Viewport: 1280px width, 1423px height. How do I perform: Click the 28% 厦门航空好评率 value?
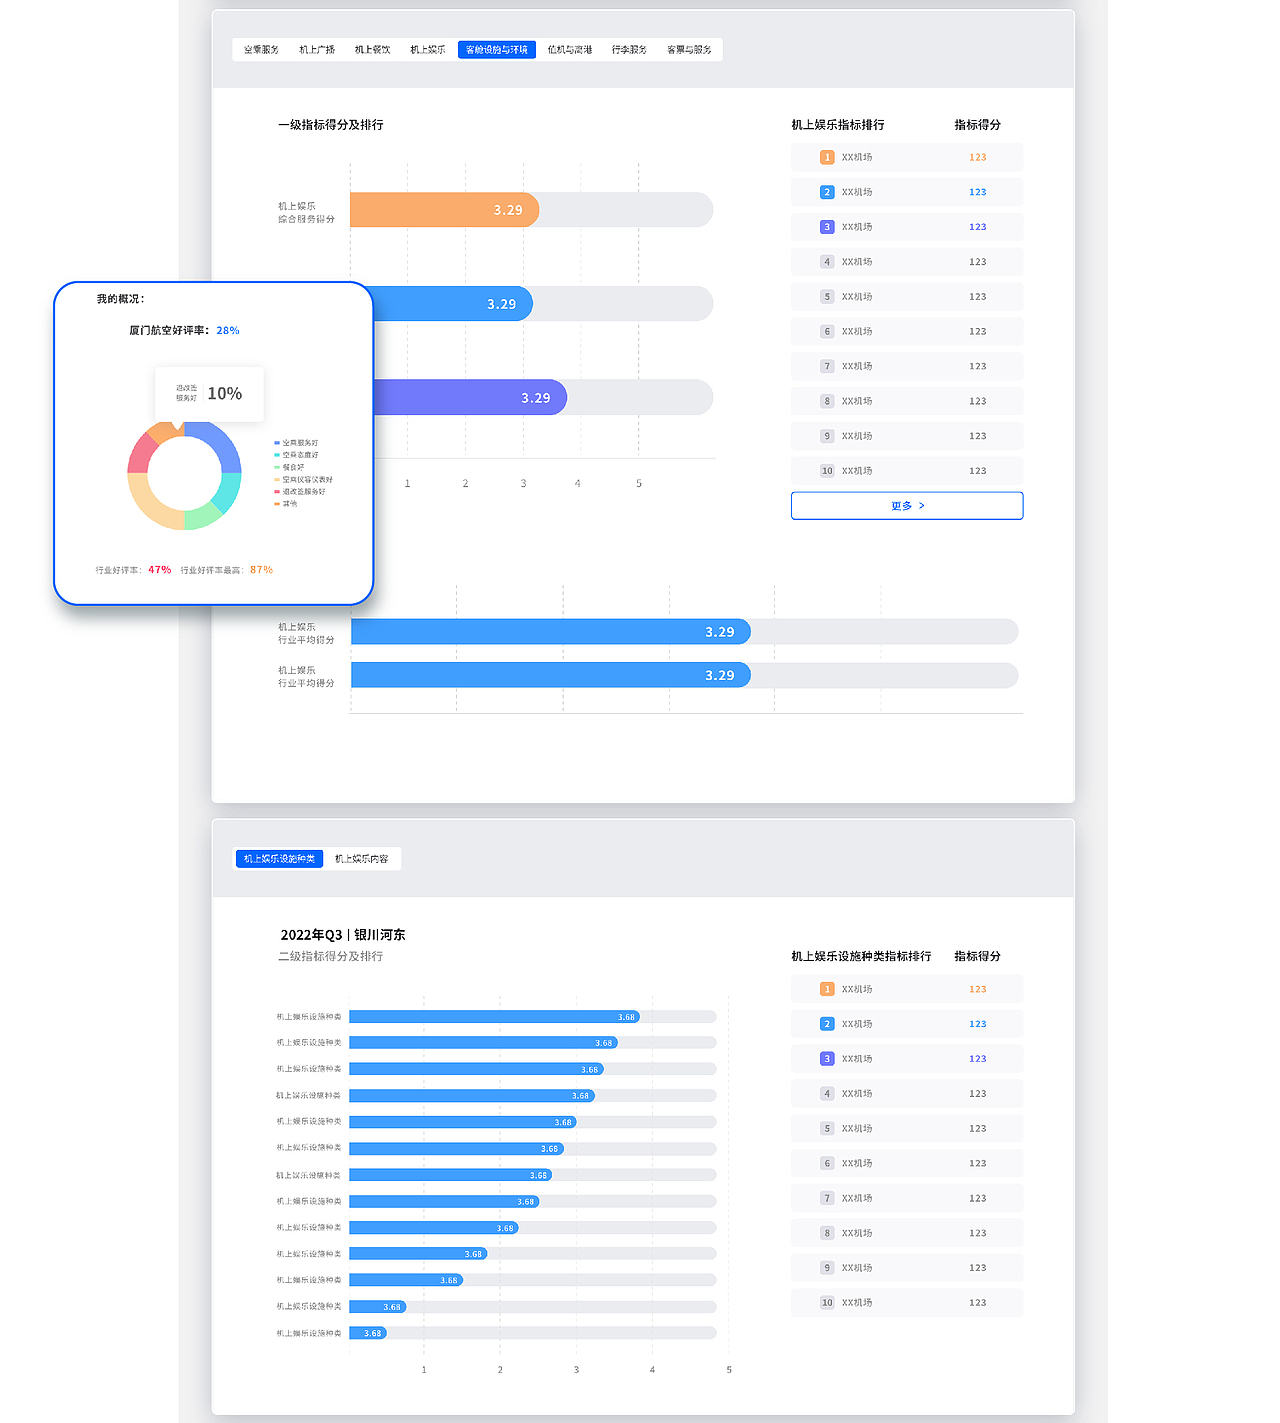228,331
